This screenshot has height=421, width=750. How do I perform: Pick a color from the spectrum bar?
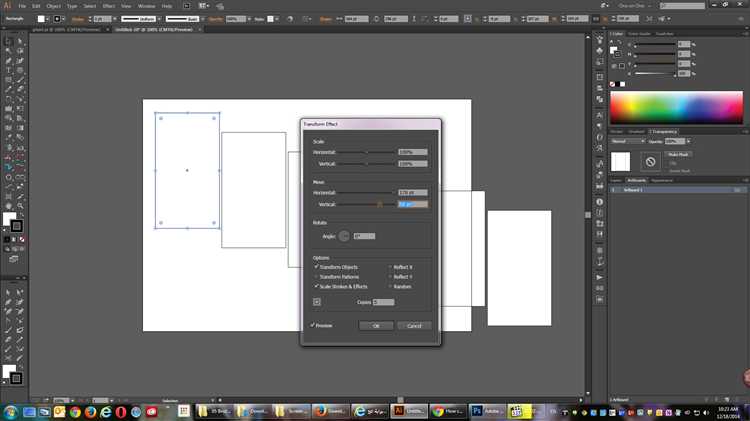coord(677,107)
